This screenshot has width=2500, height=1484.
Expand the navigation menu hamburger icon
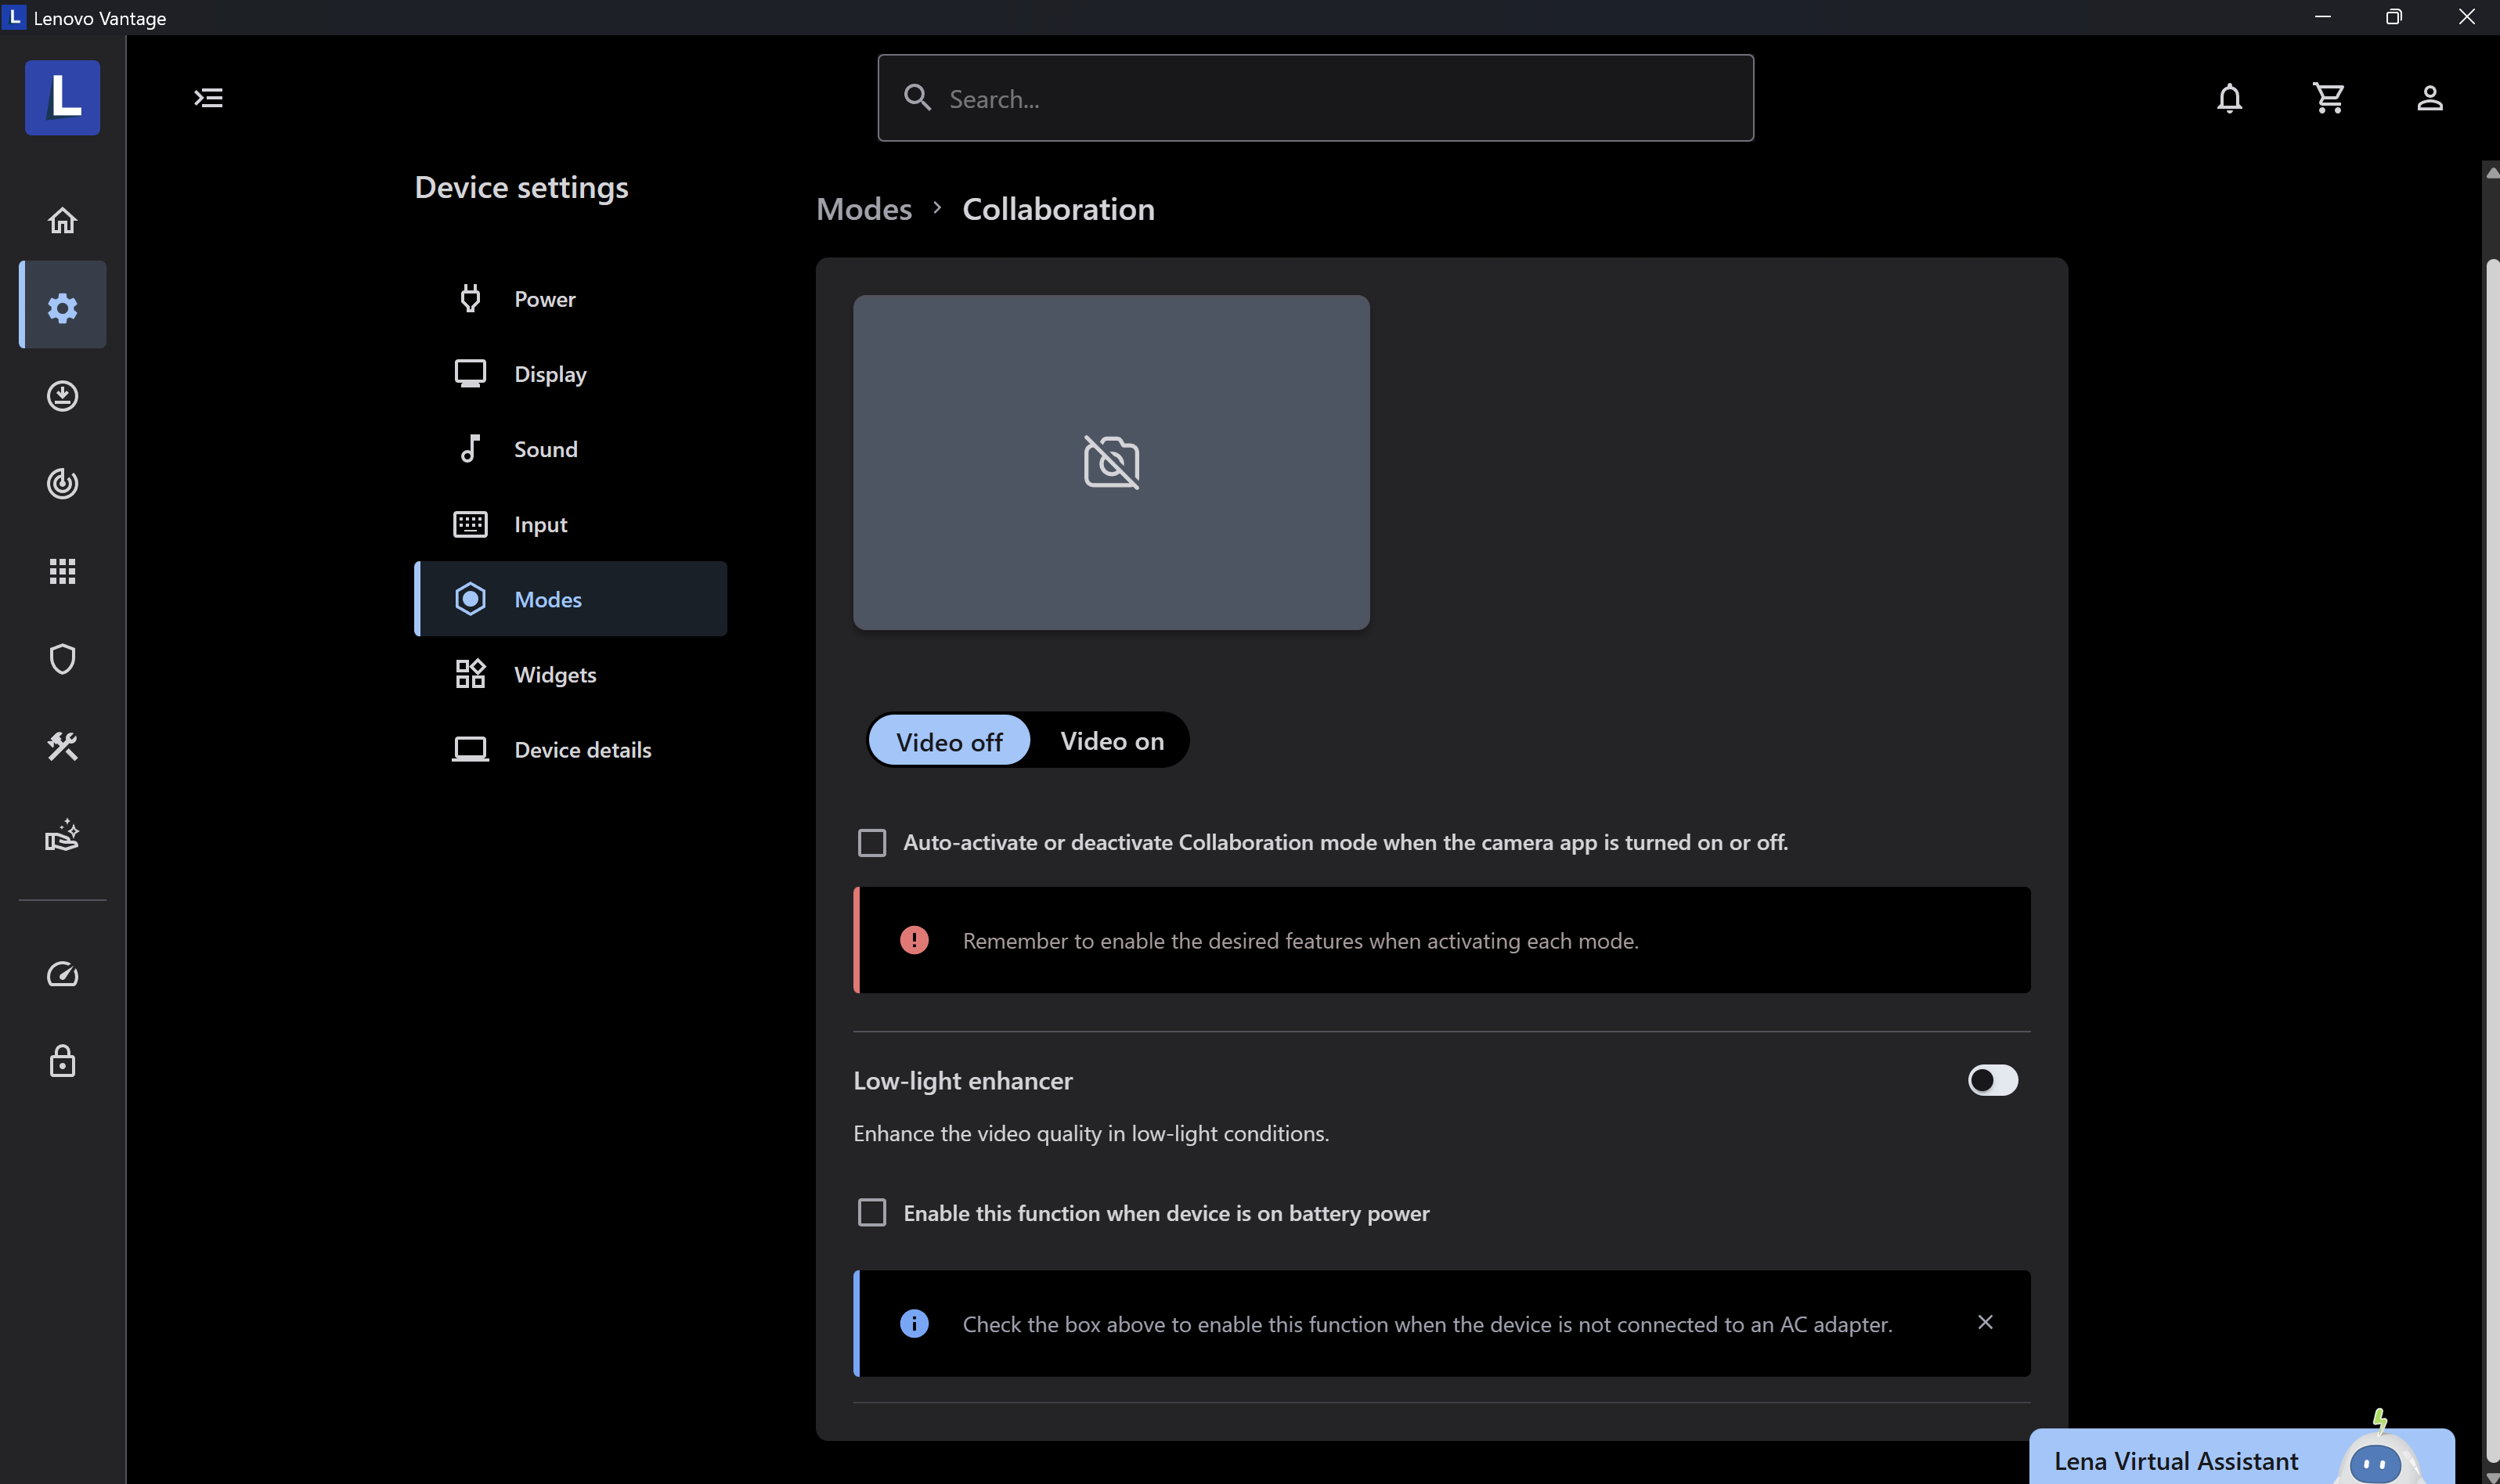click(x=208, y=98)
